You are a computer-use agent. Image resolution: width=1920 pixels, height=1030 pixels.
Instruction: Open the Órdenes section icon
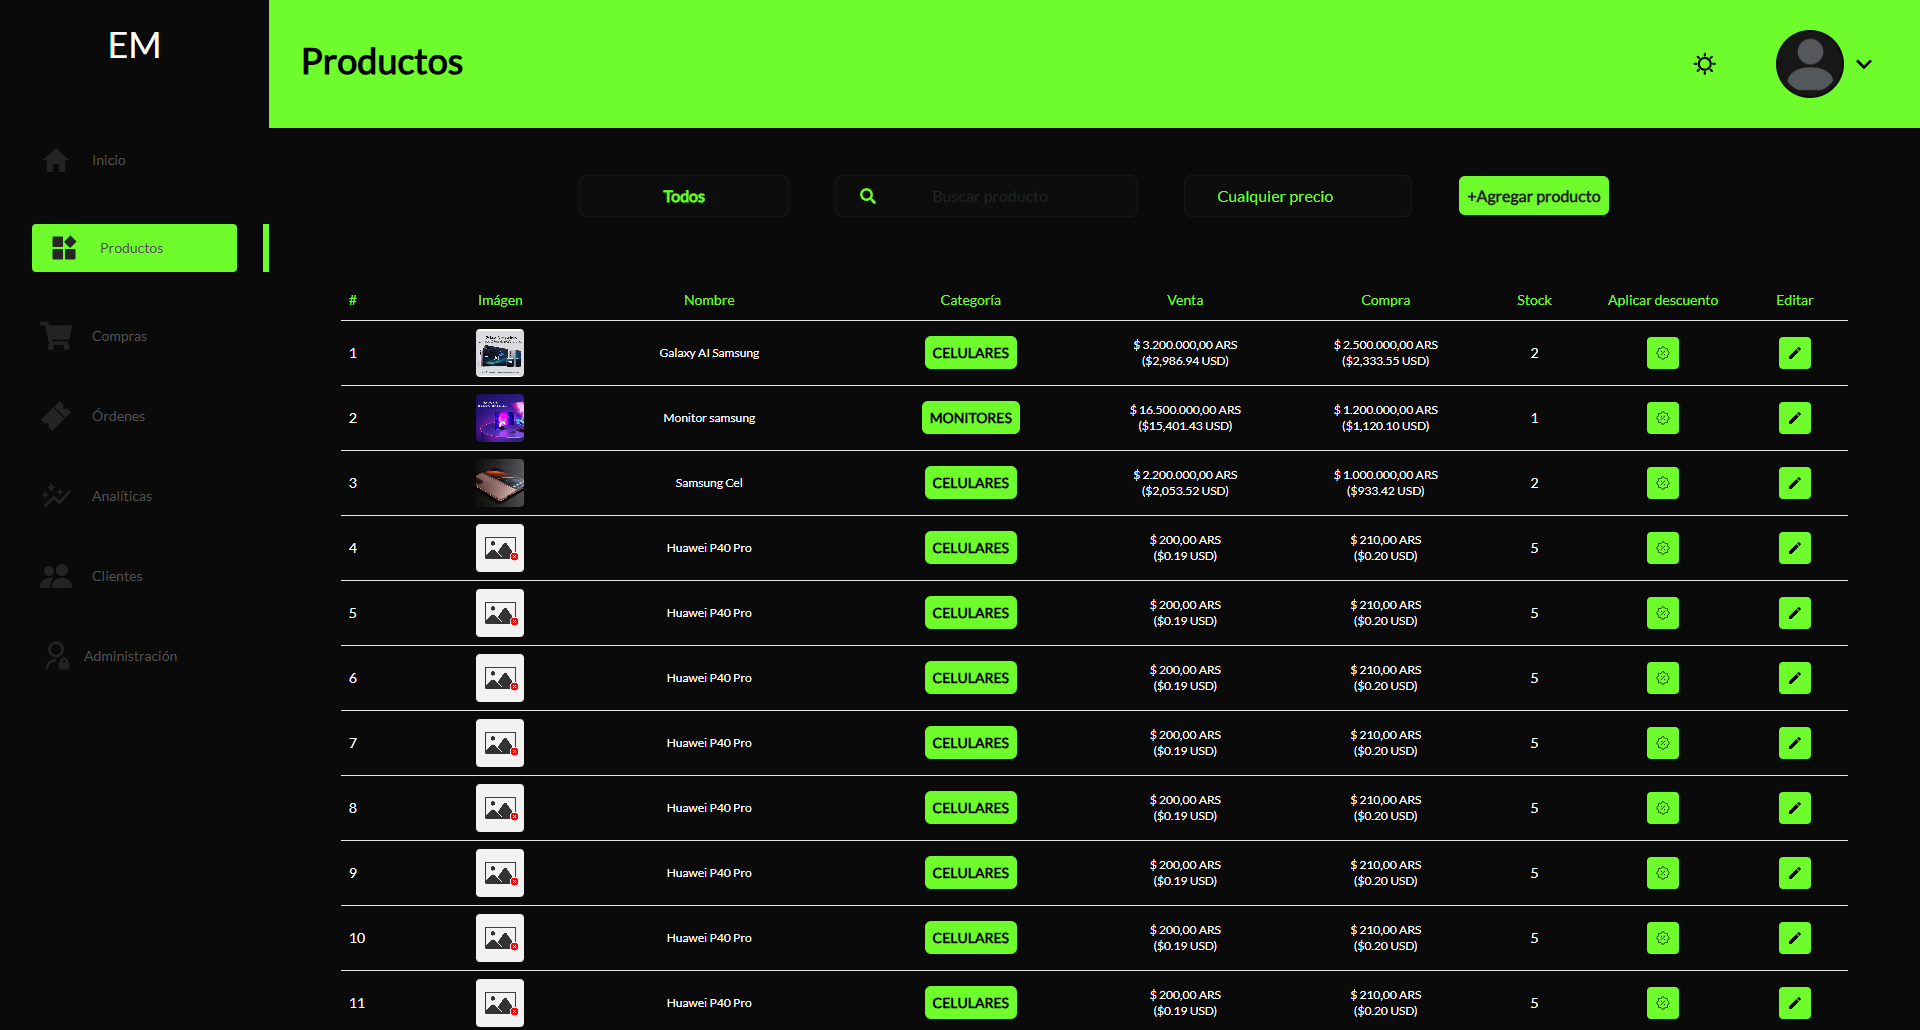[56, 415]
